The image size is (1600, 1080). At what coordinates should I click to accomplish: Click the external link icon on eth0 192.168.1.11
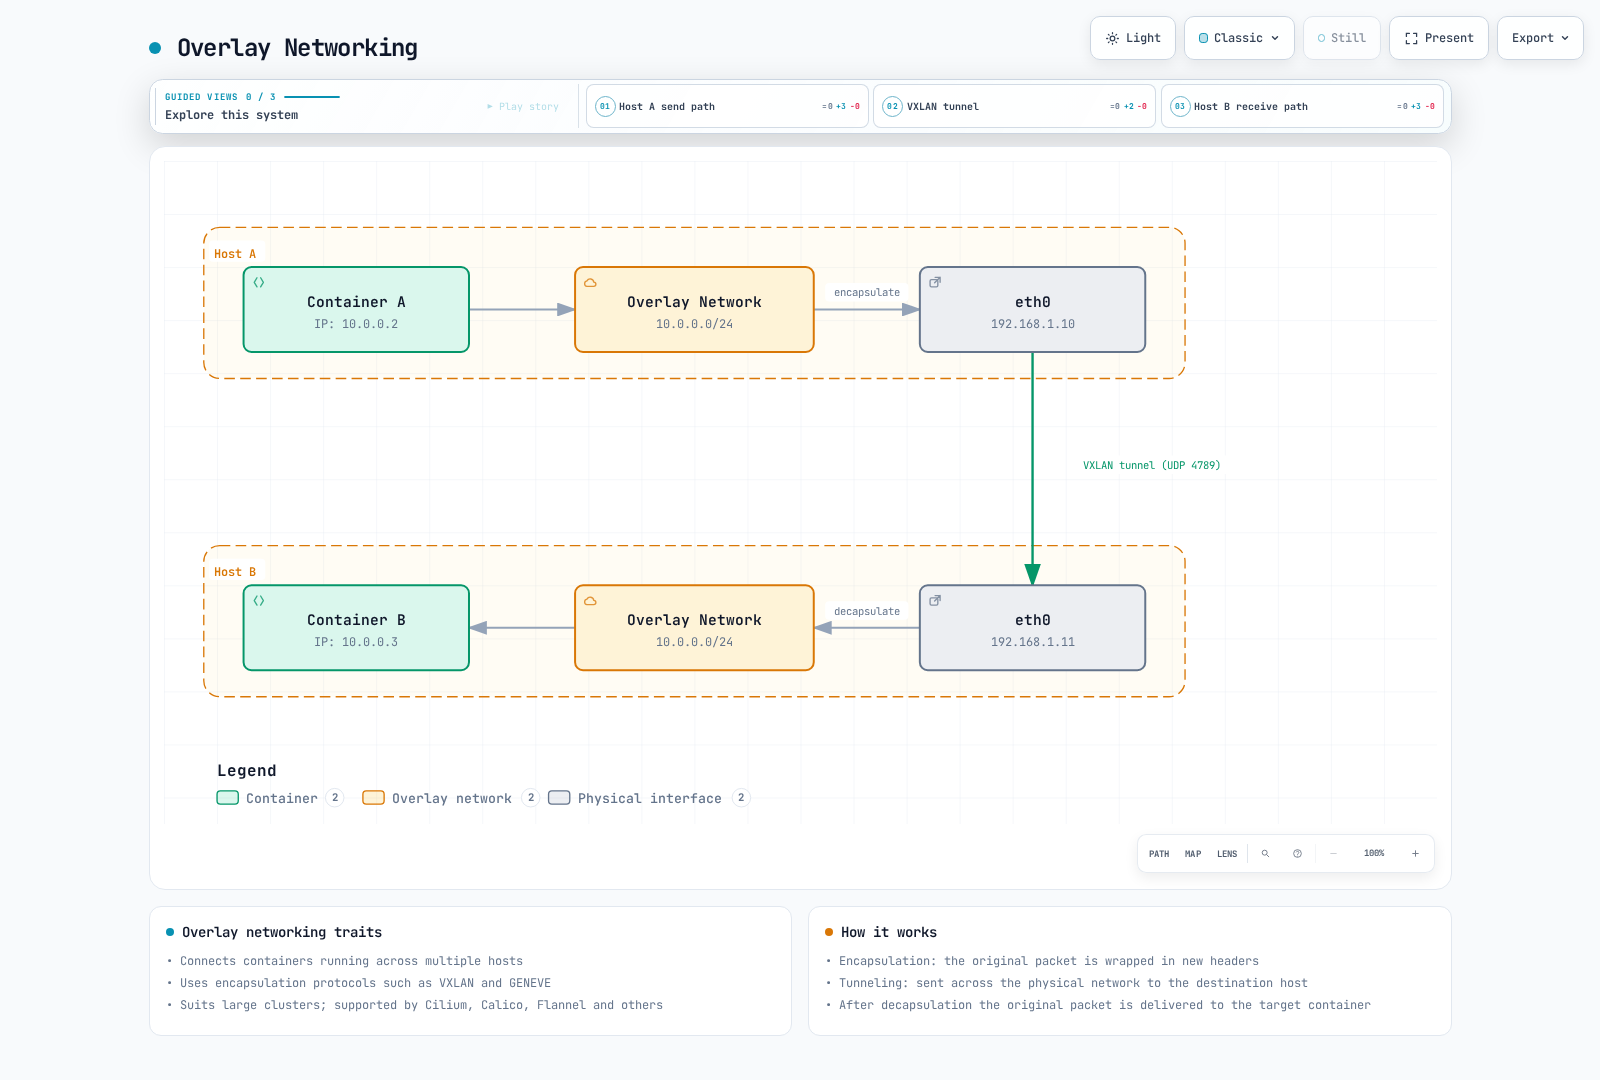[935, 601]
